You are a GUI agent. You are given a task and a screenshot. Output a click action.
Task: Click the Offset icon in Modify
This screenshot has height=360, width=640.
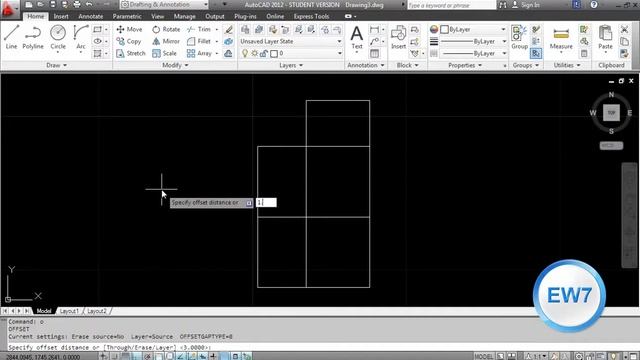[229, 53]
